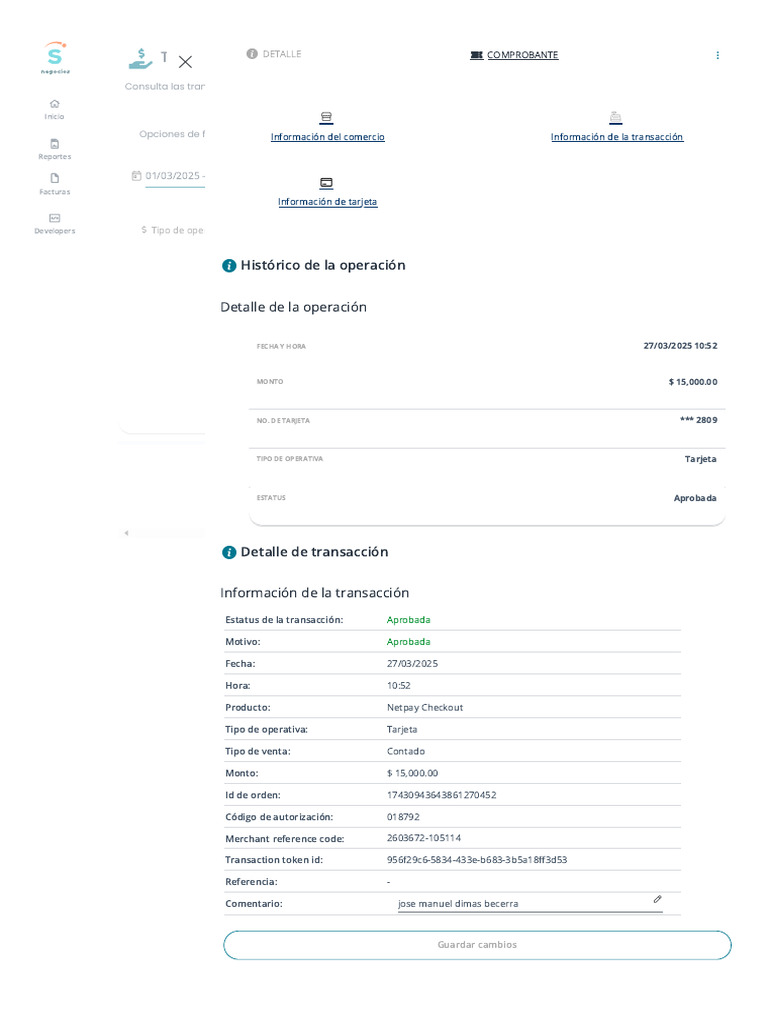Click the Netpay Checkout product value
This screenshot has width=768, height=1024.
pyautogui.click(x=424, y=707)
